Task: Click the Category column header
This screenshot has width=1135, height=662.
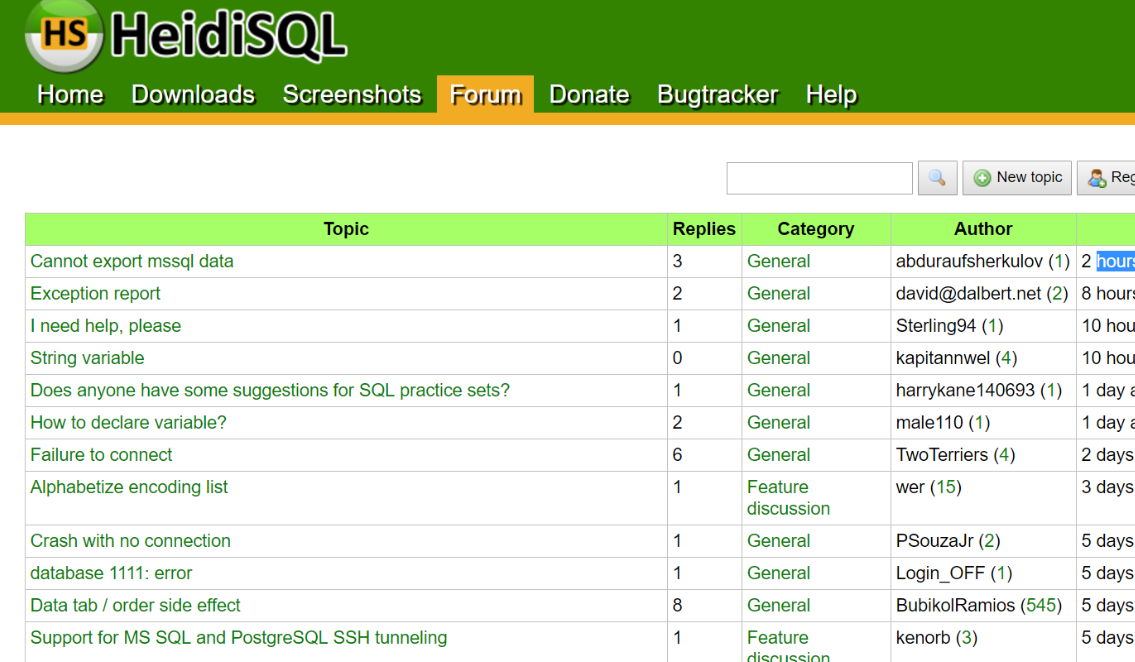Action: (816, 229)
